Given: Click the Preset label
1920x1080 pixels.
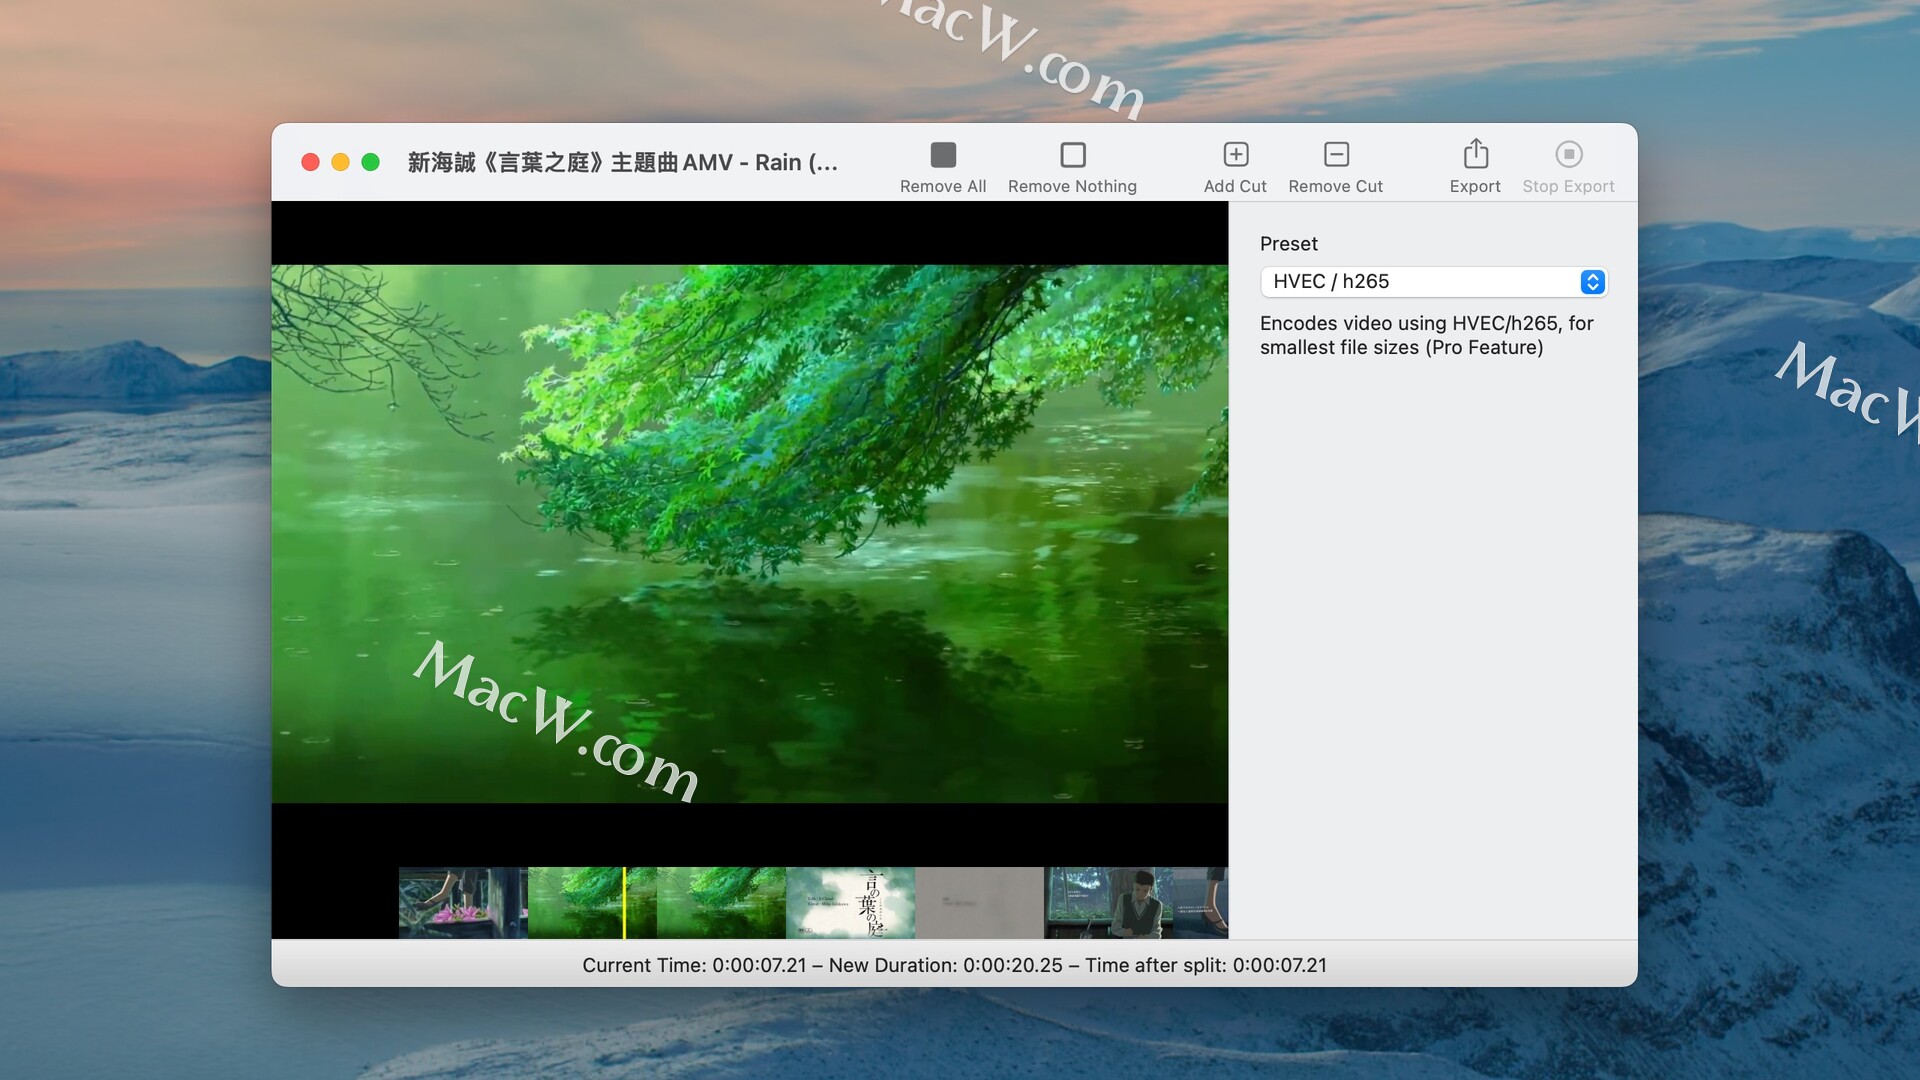Looking at the screenshot, I should 1288,244.
